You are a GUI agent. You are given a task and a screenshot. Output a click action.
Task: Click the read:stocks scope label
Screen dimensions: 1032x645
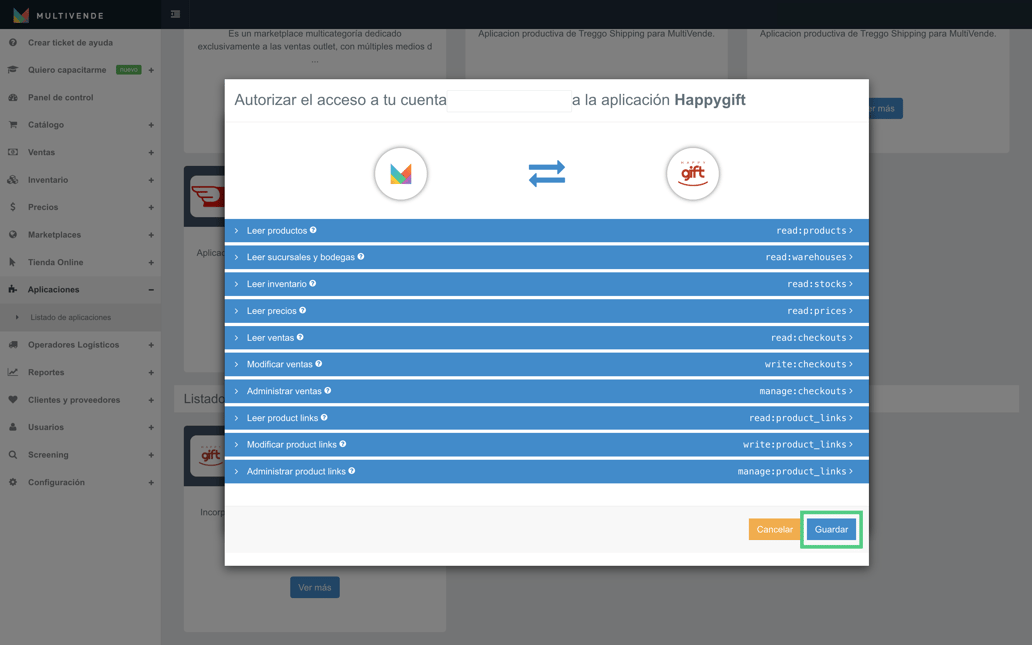pyautogui.click(x=817, y=284)
